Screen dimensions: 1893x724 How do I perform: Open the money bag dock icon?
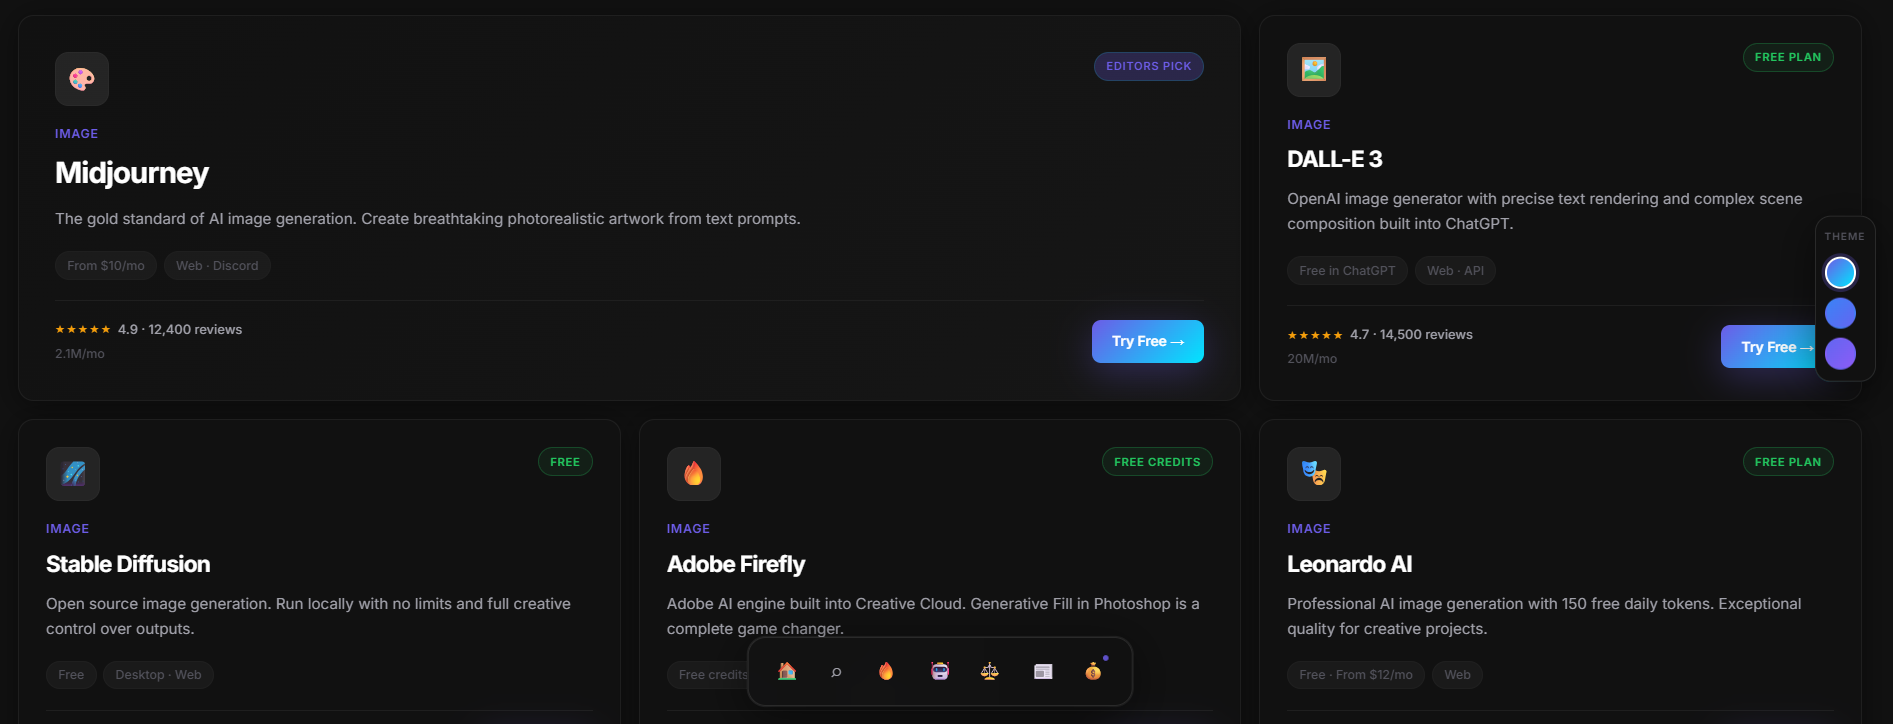(x=1093, y=672)
